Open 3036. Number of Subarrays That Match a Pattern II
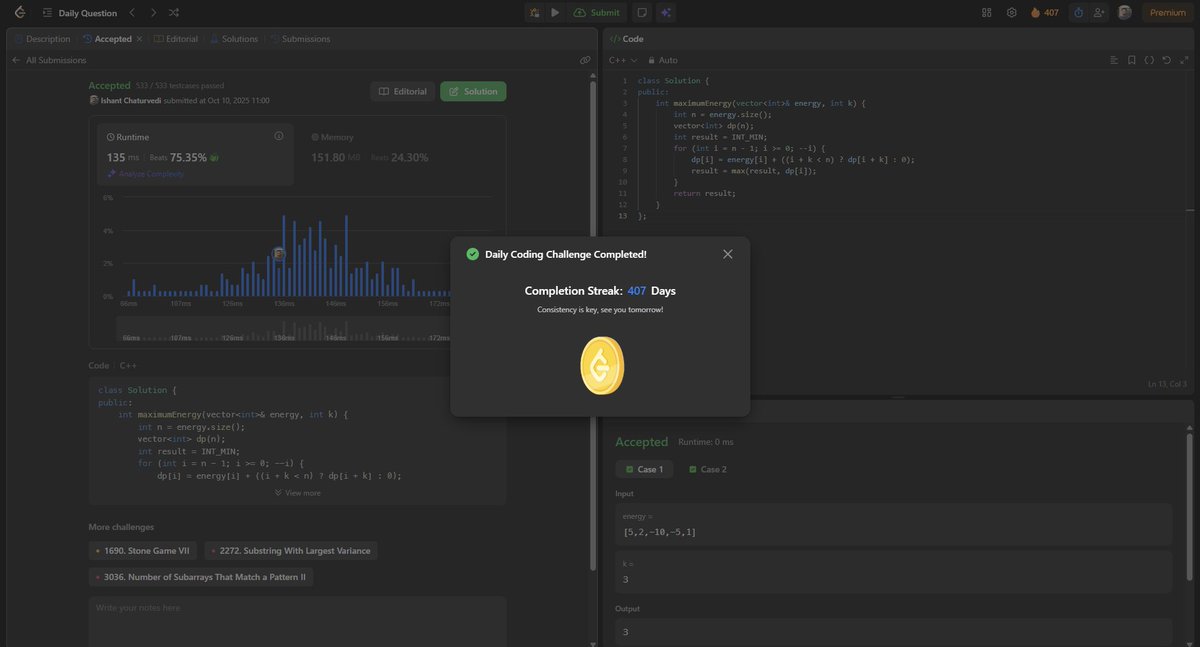This screenshot has height=647, width=1200. (x=201, y=577)
